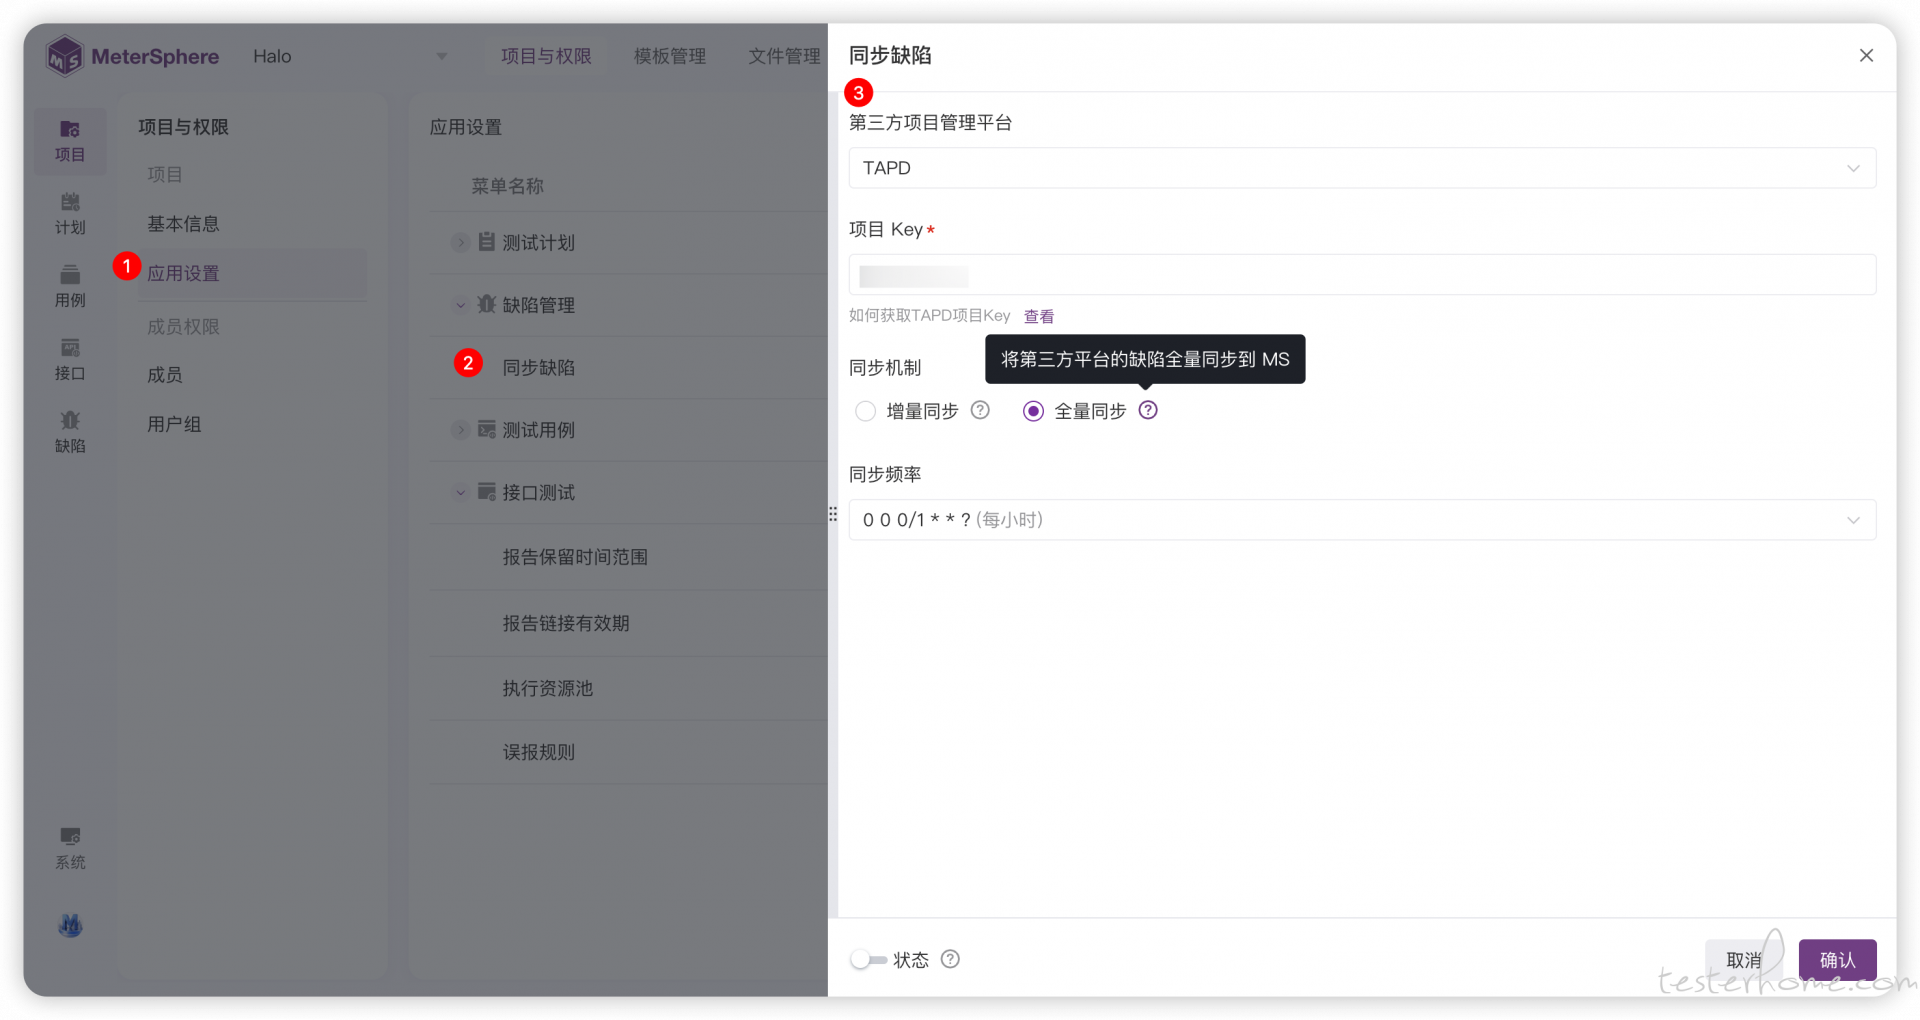Select 应用设置 menu item
The height and width of the screenshot is (1020, 1920).
[x=250, y=273]
